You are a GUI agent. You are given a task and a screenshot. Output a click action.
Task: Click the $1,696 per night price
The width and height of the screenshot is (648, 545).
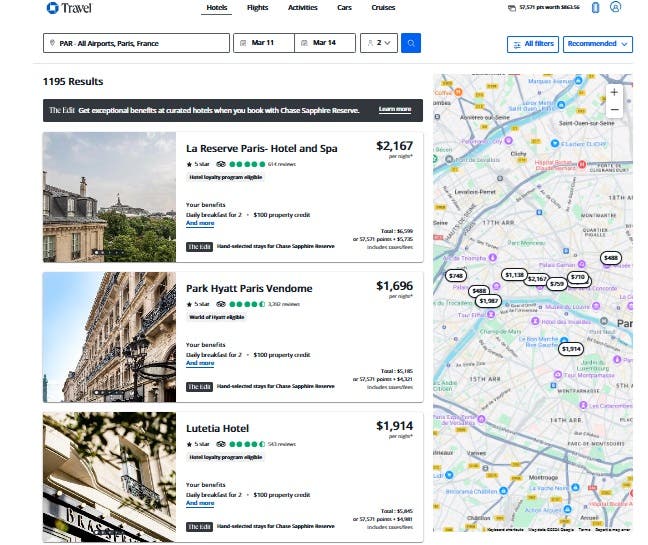click(x=394, y=286)
